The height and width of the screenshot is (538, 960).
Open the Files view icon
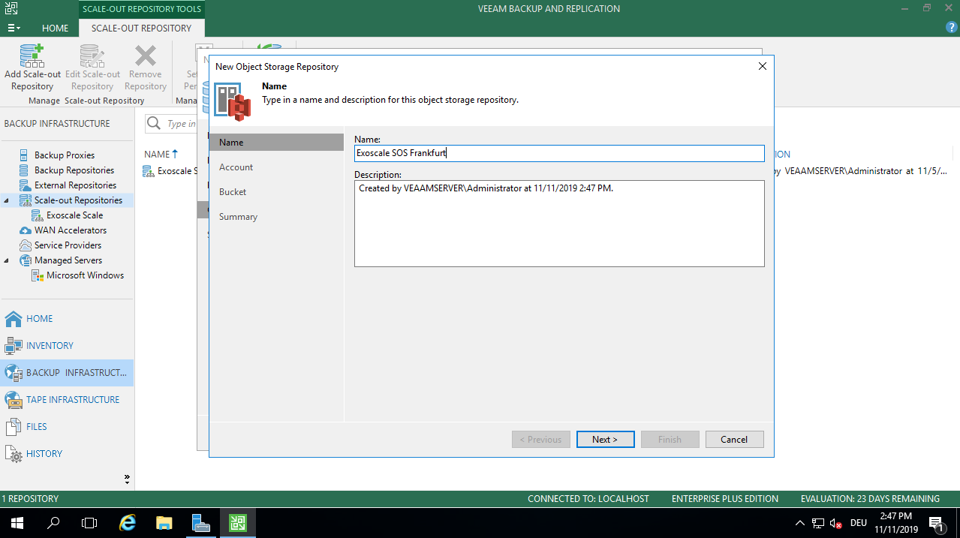pyautogui.click(x=13, y=427)
